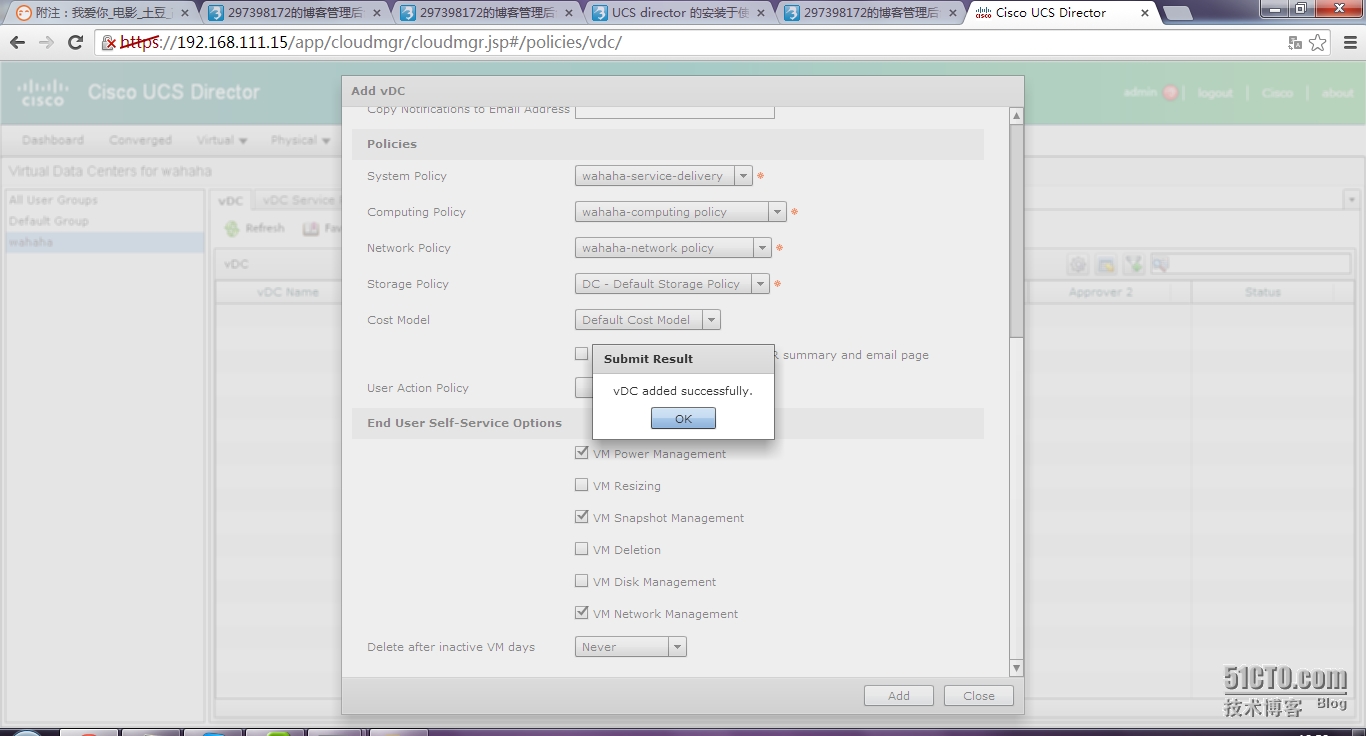Enable VM Deletion checkbox
Image resolution: width=1366 pixels, height=736 pixels.
coord(581,549)
